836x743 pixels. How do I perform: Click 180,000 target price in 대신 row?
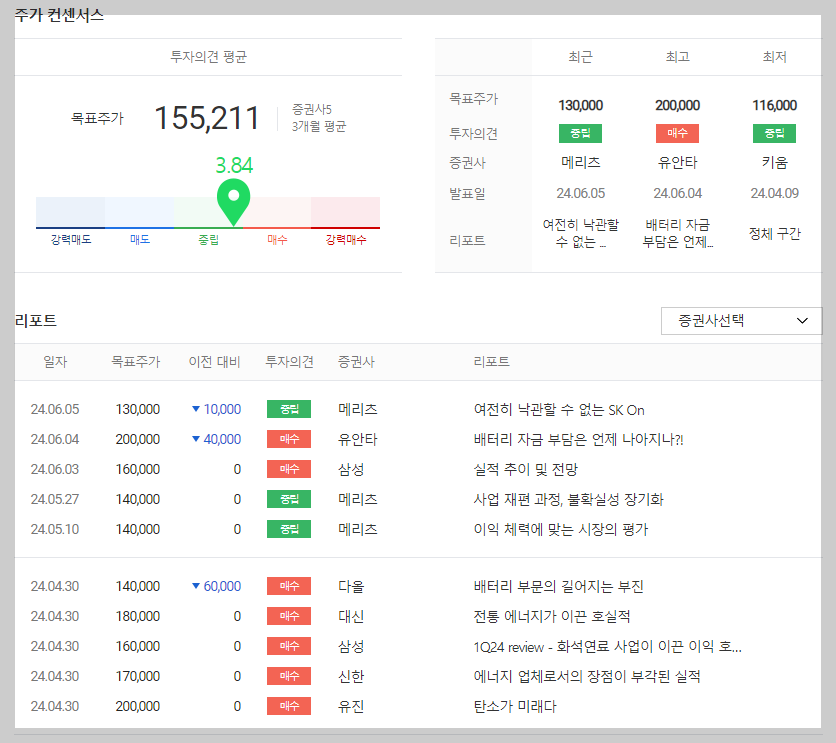[x=138, y=616]
